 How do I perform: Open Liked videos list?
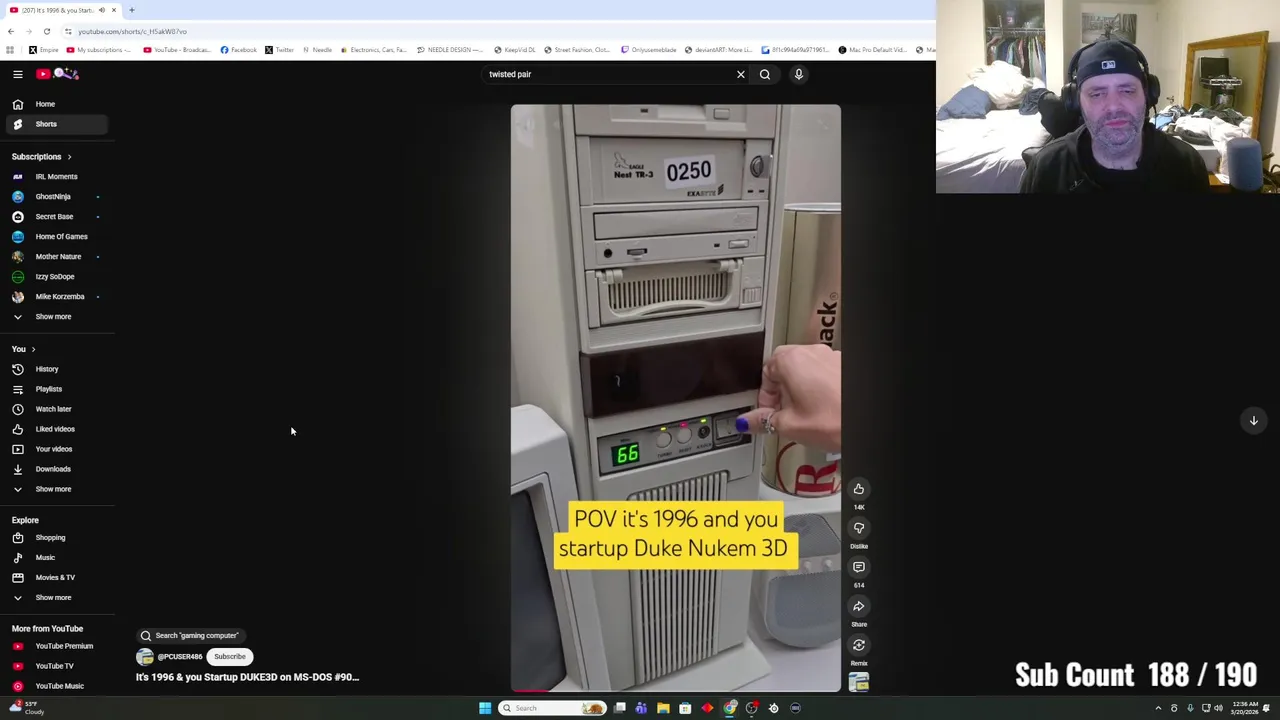pyautogui.click(x=57, y=429)
